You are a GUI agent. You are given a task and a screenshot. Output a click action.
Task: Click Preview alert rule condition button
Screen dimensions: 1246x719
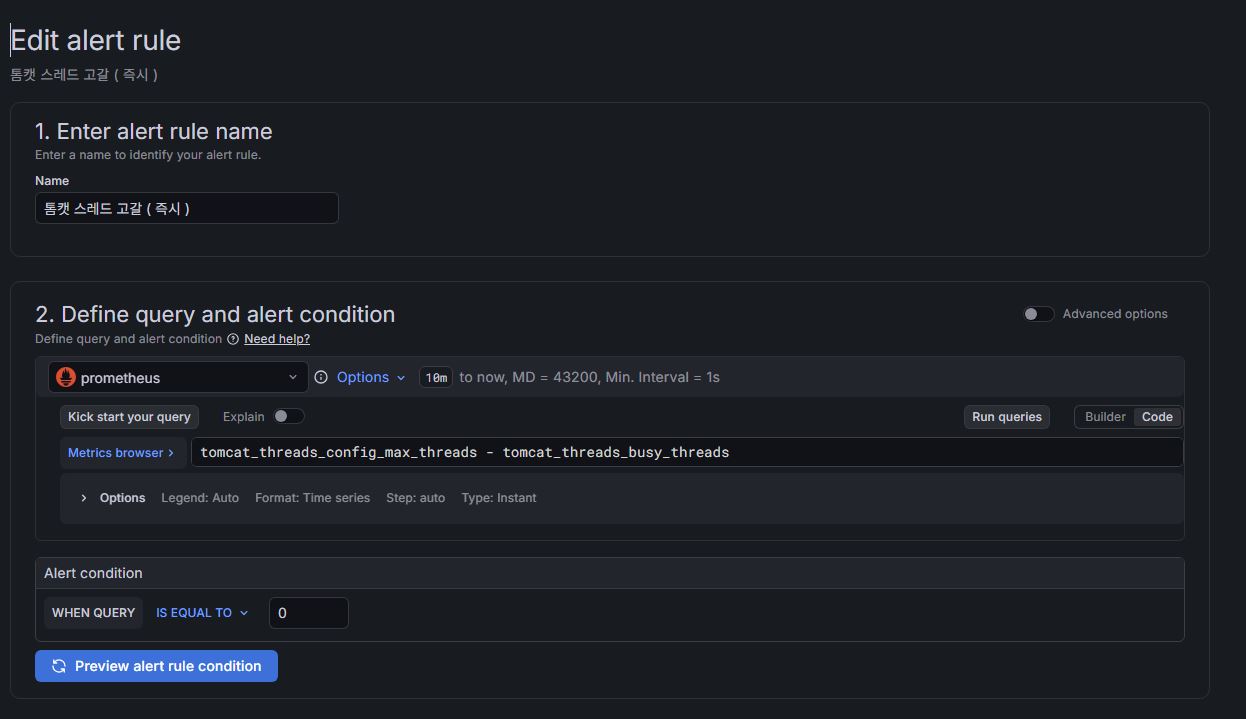(156, 666)
